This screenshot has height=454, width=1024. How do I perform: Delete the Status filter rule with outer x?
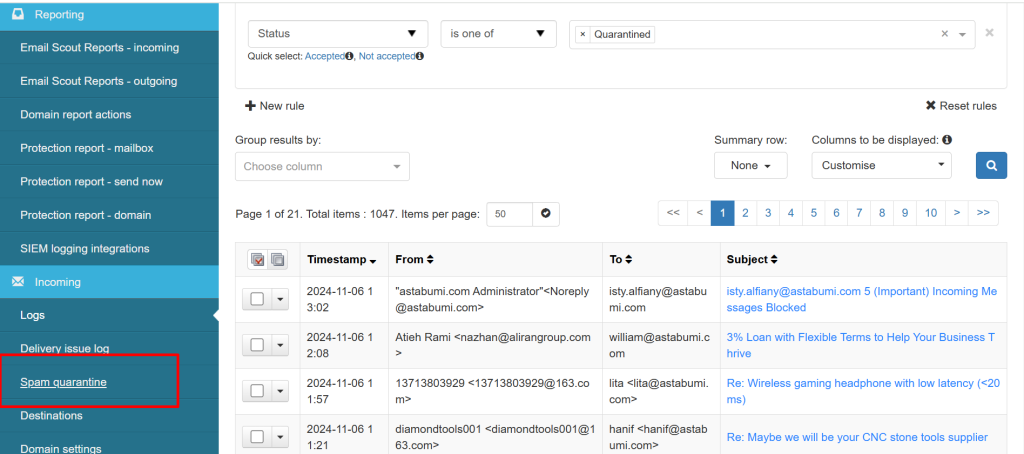click(989, 33)
